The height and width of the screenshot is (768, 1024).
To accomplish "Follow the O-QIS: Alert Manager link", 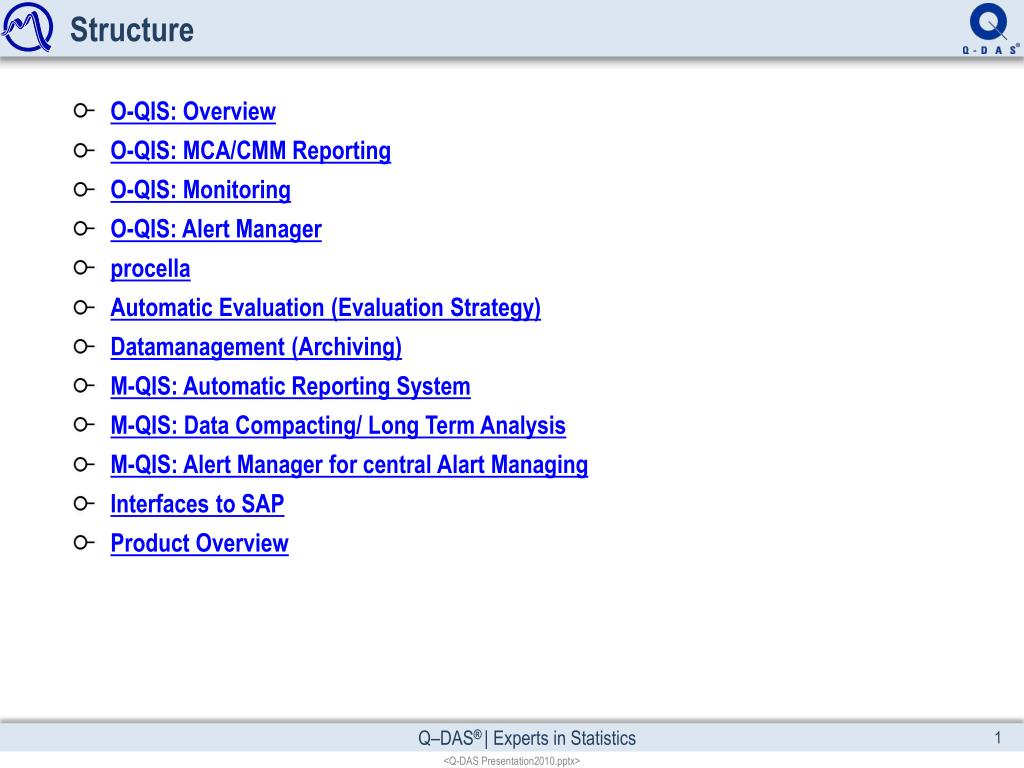I will coord(216,229).
